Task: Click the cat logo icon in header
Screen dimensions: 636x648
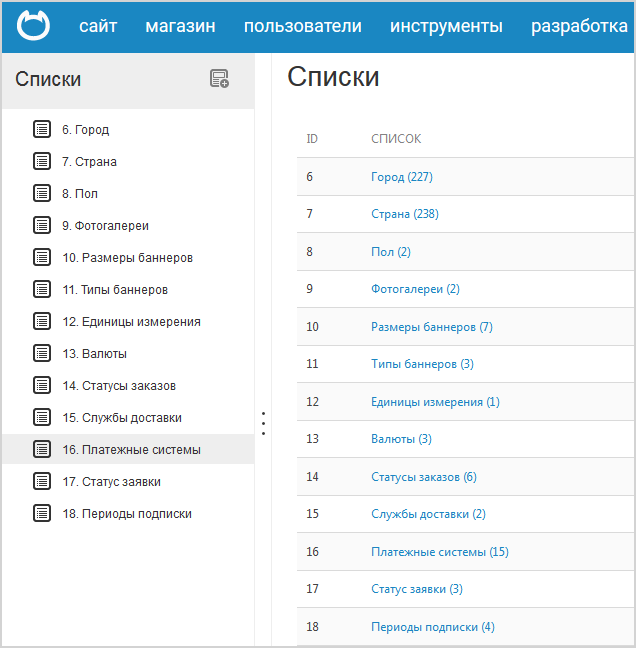Action: tap(34, 26)
